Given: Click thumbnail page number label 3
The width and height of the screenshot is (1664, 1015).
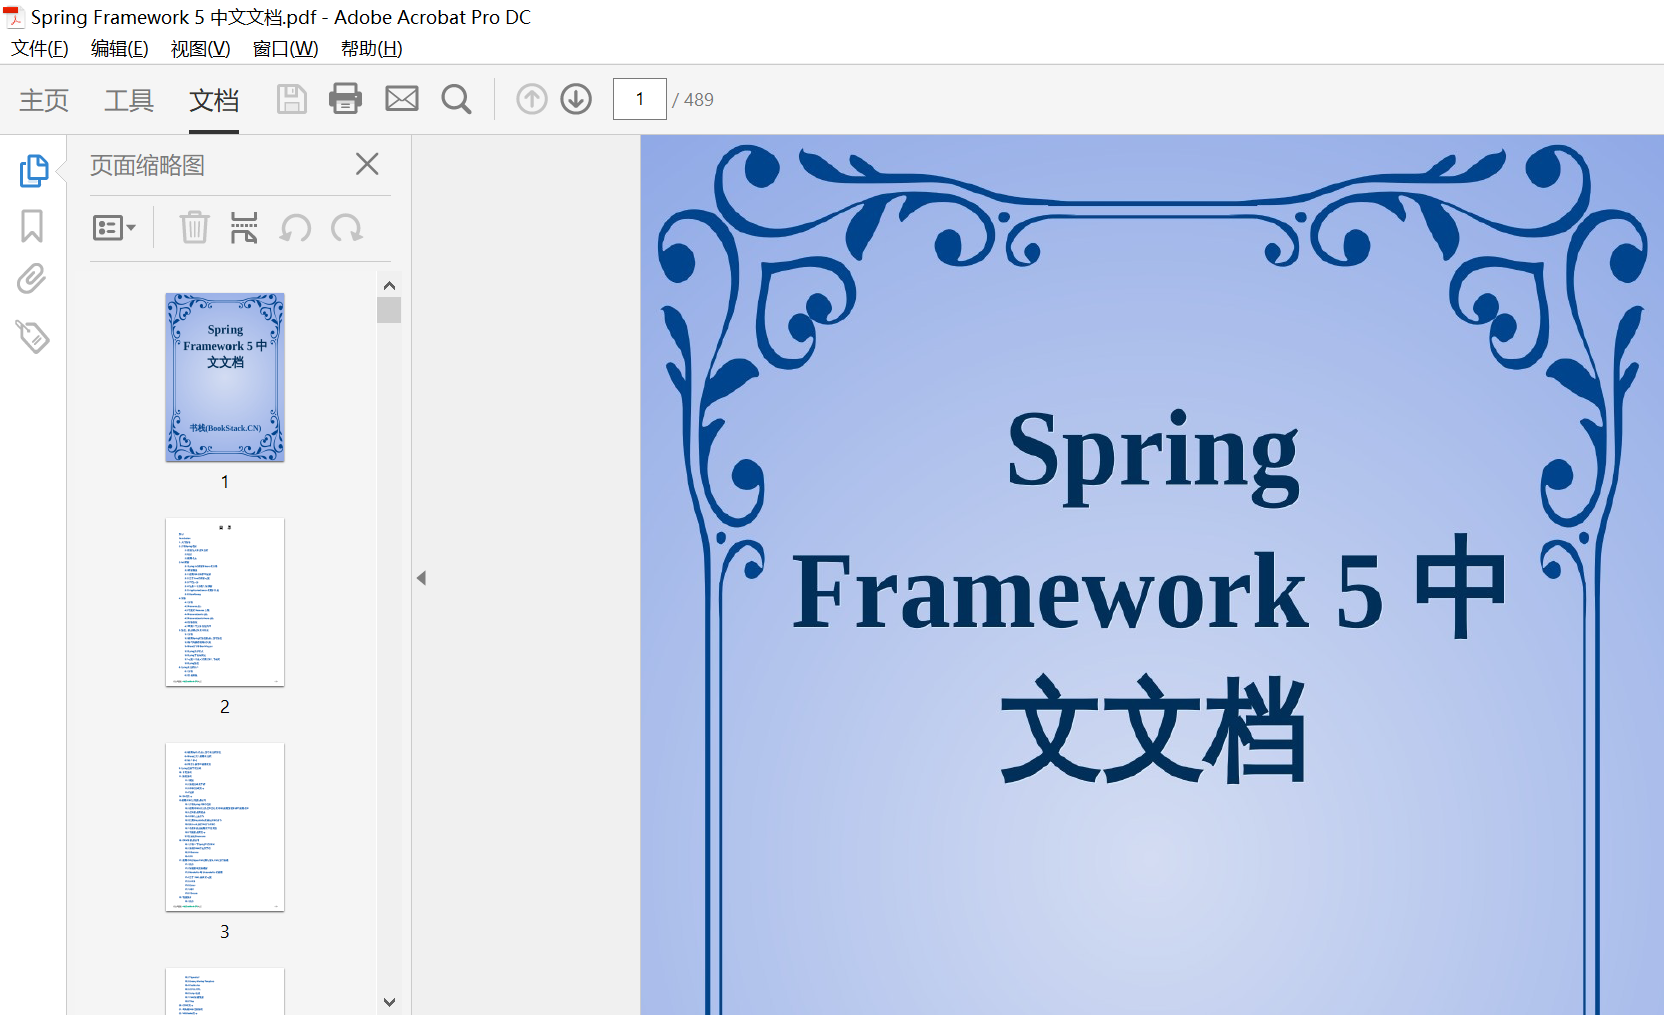Looking at the screenshot, I should (x=225, y=932).
